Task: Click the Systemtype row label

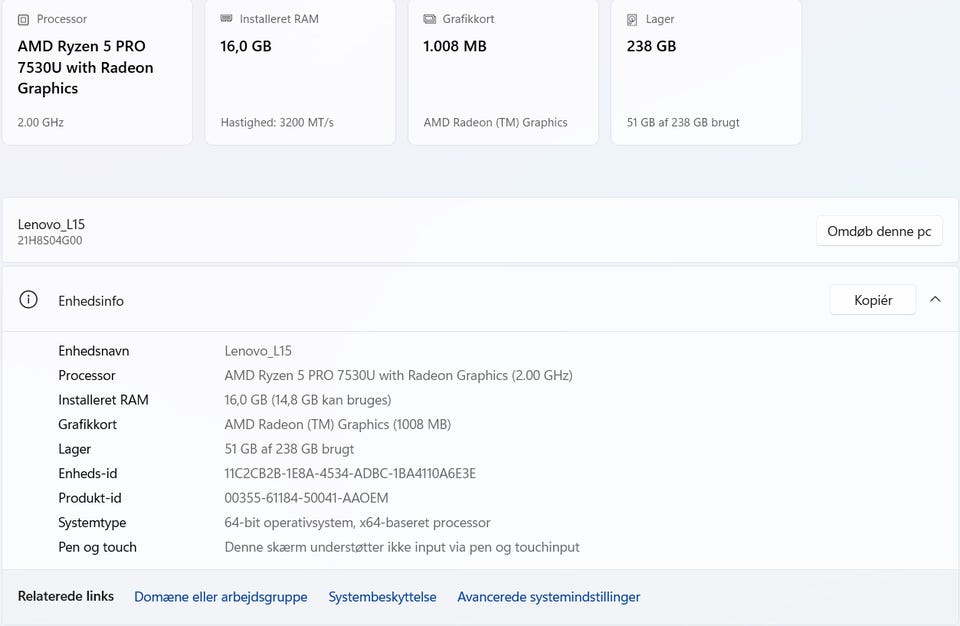Action: pyautogui.click(x=92, y=522)
